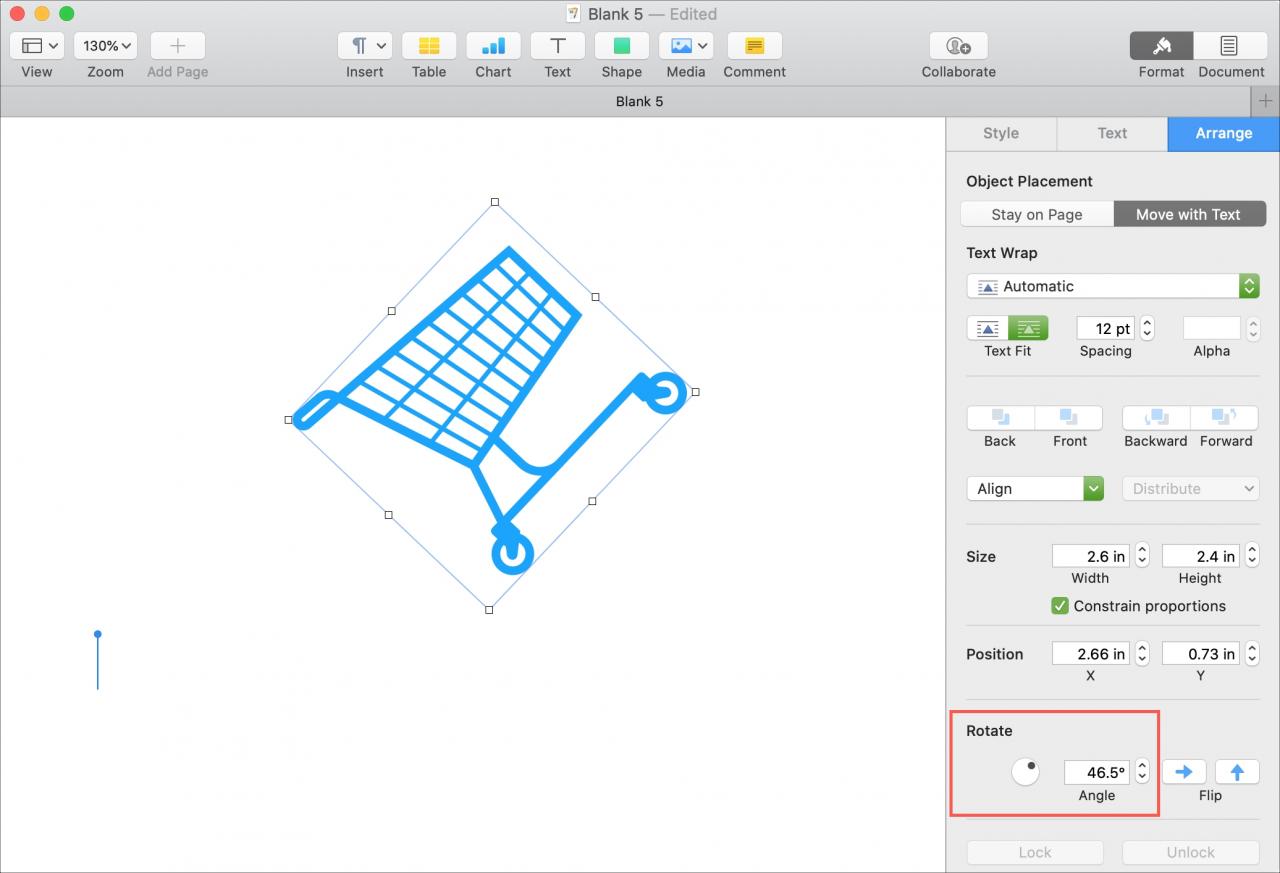Open the Text Wrap Automatic dropdown
The height and width of the screenshot is (873, 1280).
1113,286
